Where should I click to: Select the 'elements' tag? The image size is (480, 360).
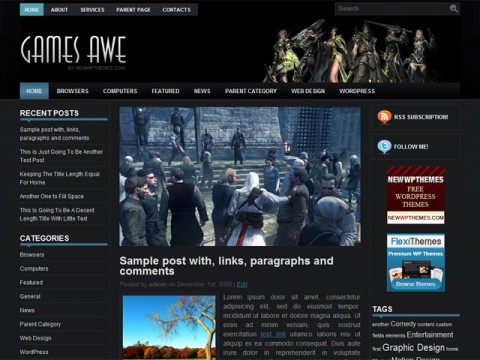coord(395,336)
